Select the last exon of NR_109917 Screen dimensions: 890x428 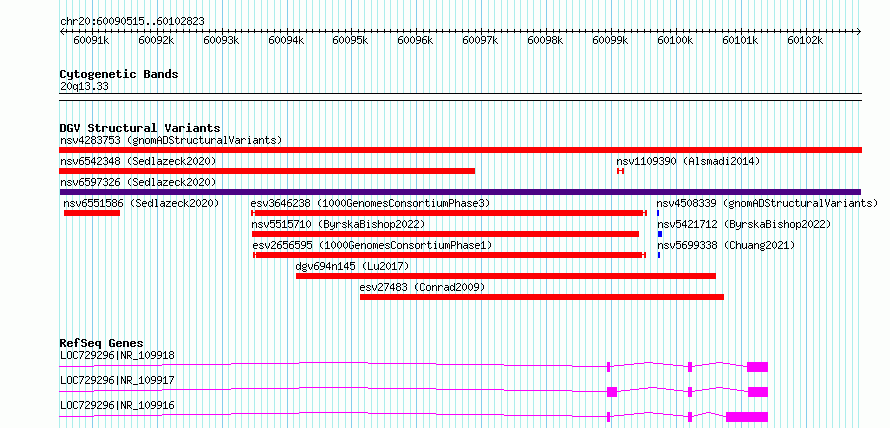point(758,392)
